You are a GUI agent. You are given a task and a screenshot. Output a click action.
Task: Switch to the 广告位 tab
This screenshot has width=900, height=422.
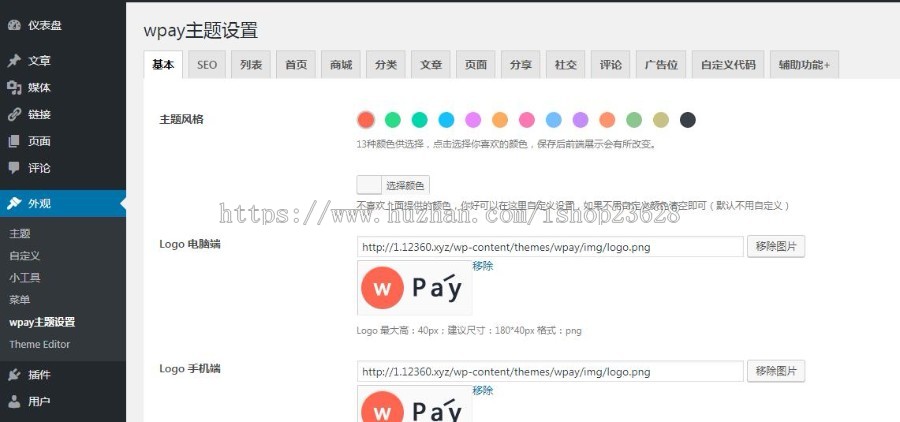pos(661,65)
